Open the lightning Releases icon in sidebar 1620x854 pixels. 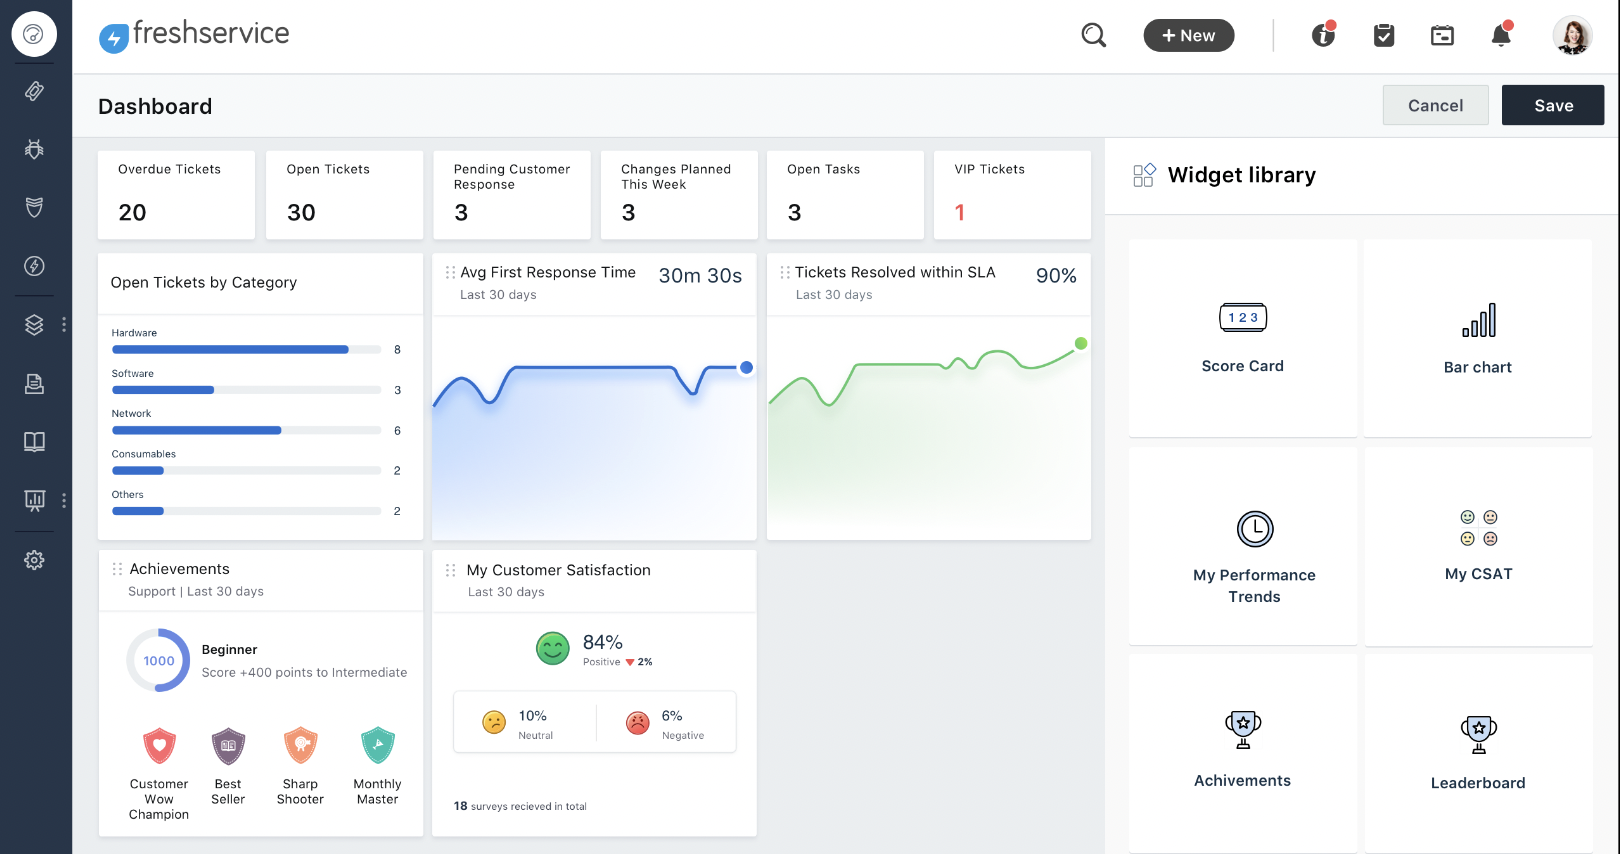tap(34, 266)
